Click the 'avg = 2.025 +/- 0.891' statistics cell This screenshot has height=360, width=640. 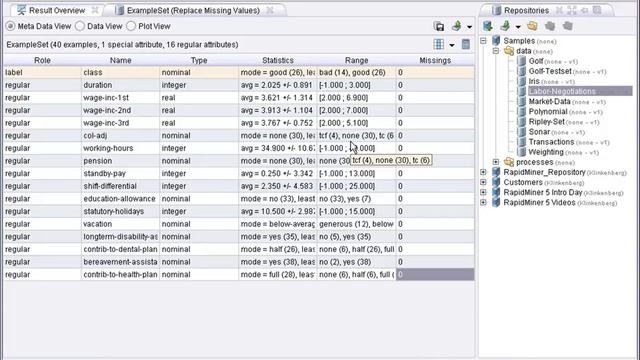pyautogui.click(x=278, y=85)
